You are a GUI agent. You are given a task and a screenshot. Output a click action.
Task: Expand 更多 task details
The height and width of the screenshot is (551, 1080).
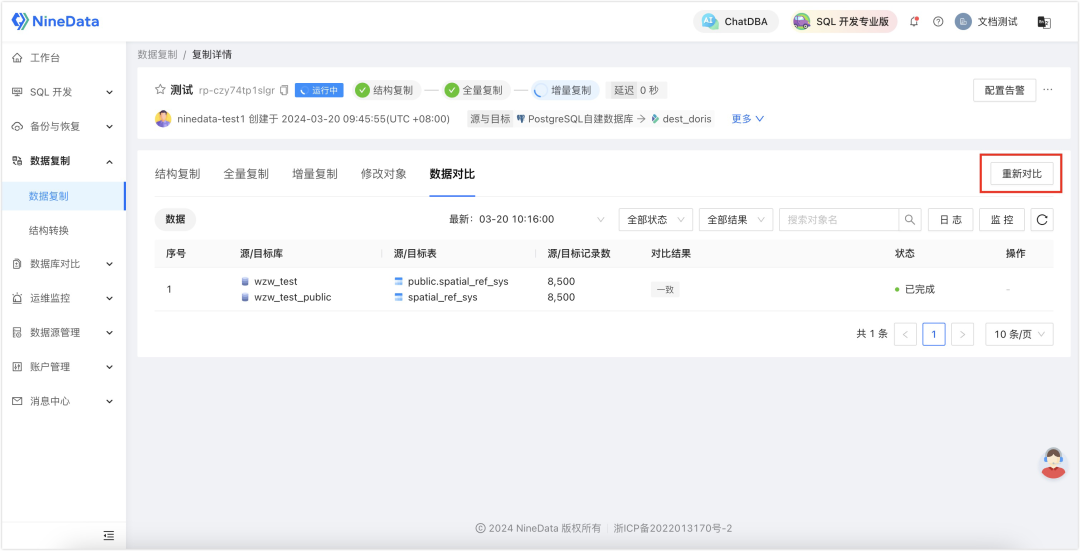click(748, 118)
